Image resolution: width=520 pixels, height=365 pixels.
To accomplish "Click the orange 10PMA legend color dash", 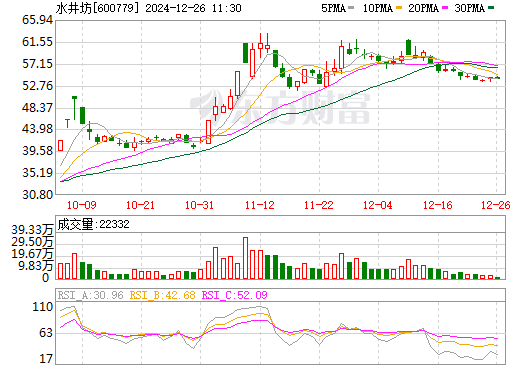I will (399, 8).
